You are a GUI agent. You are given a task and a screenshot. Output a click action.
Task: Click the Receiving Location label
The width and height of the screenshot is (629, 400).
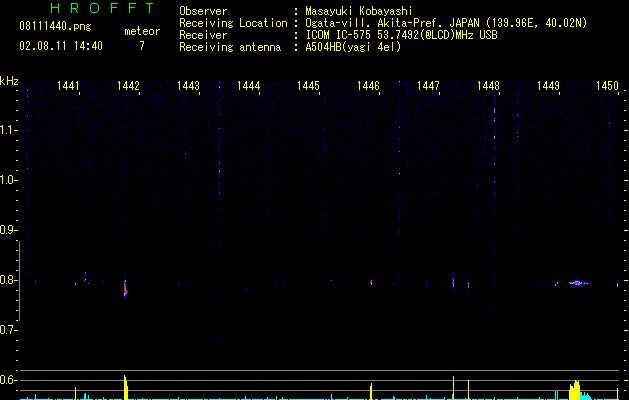coord(233,23)
